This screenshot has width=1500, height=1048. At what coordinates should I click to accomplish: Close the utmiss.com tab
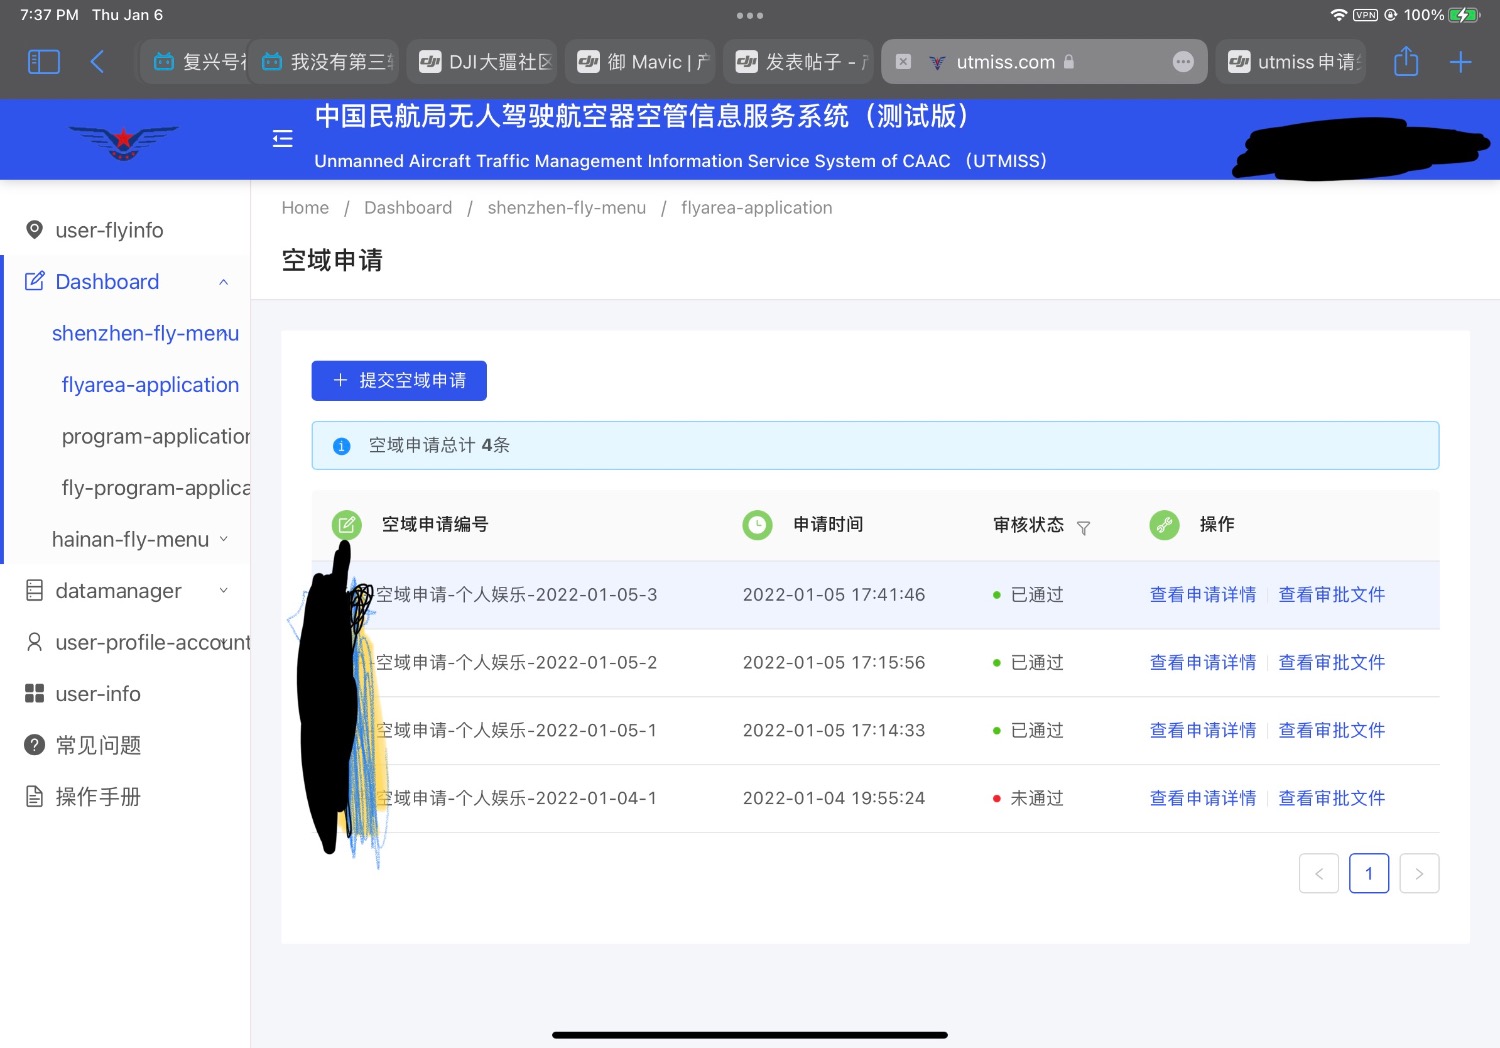pyautogui.click(x=903, y=62)
